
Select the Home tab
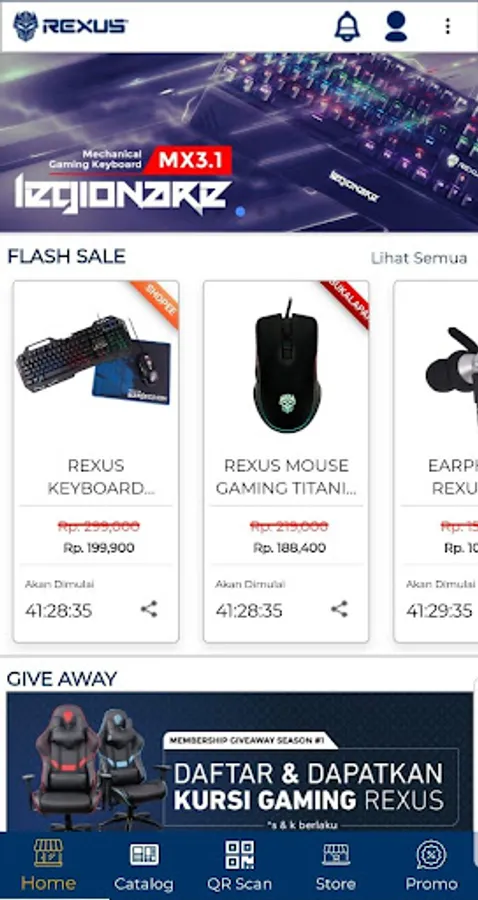pyautogui.click(x=48, y=866)
